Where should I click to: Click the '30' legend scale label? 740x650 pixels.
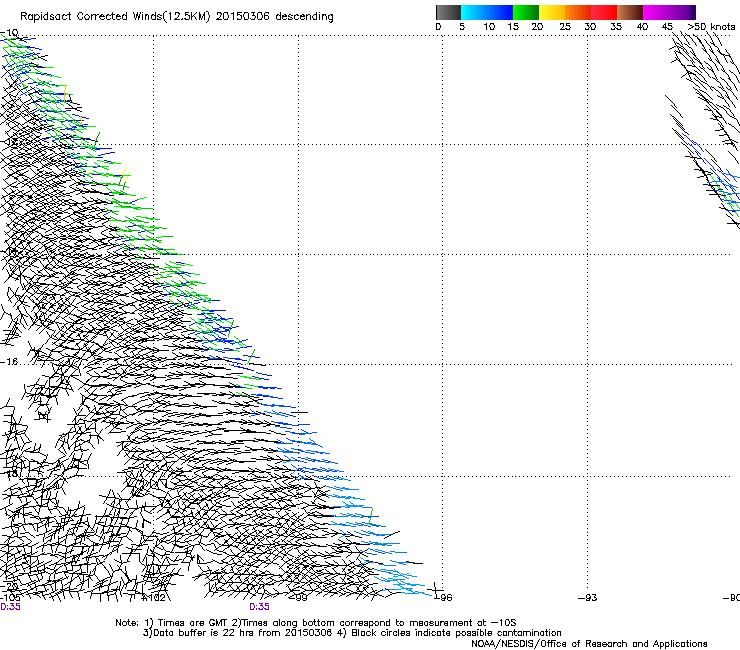[x=590, y=27]
